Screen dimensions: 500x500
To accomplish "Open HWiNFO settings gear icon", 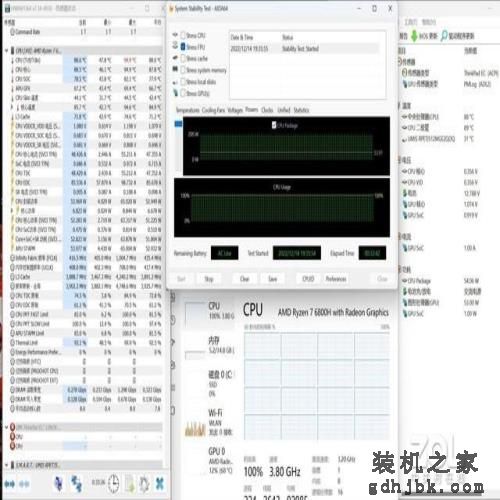I will pyautogui.click(x=144, y=484).
